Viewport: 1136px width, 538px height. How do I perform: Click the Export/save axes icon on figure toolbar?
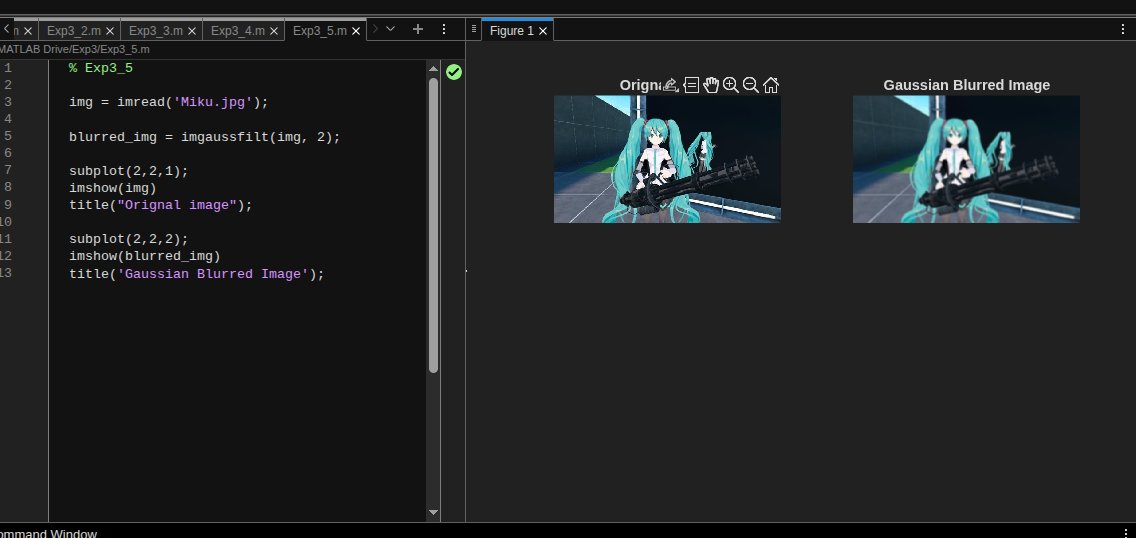(x=670, y=85)
